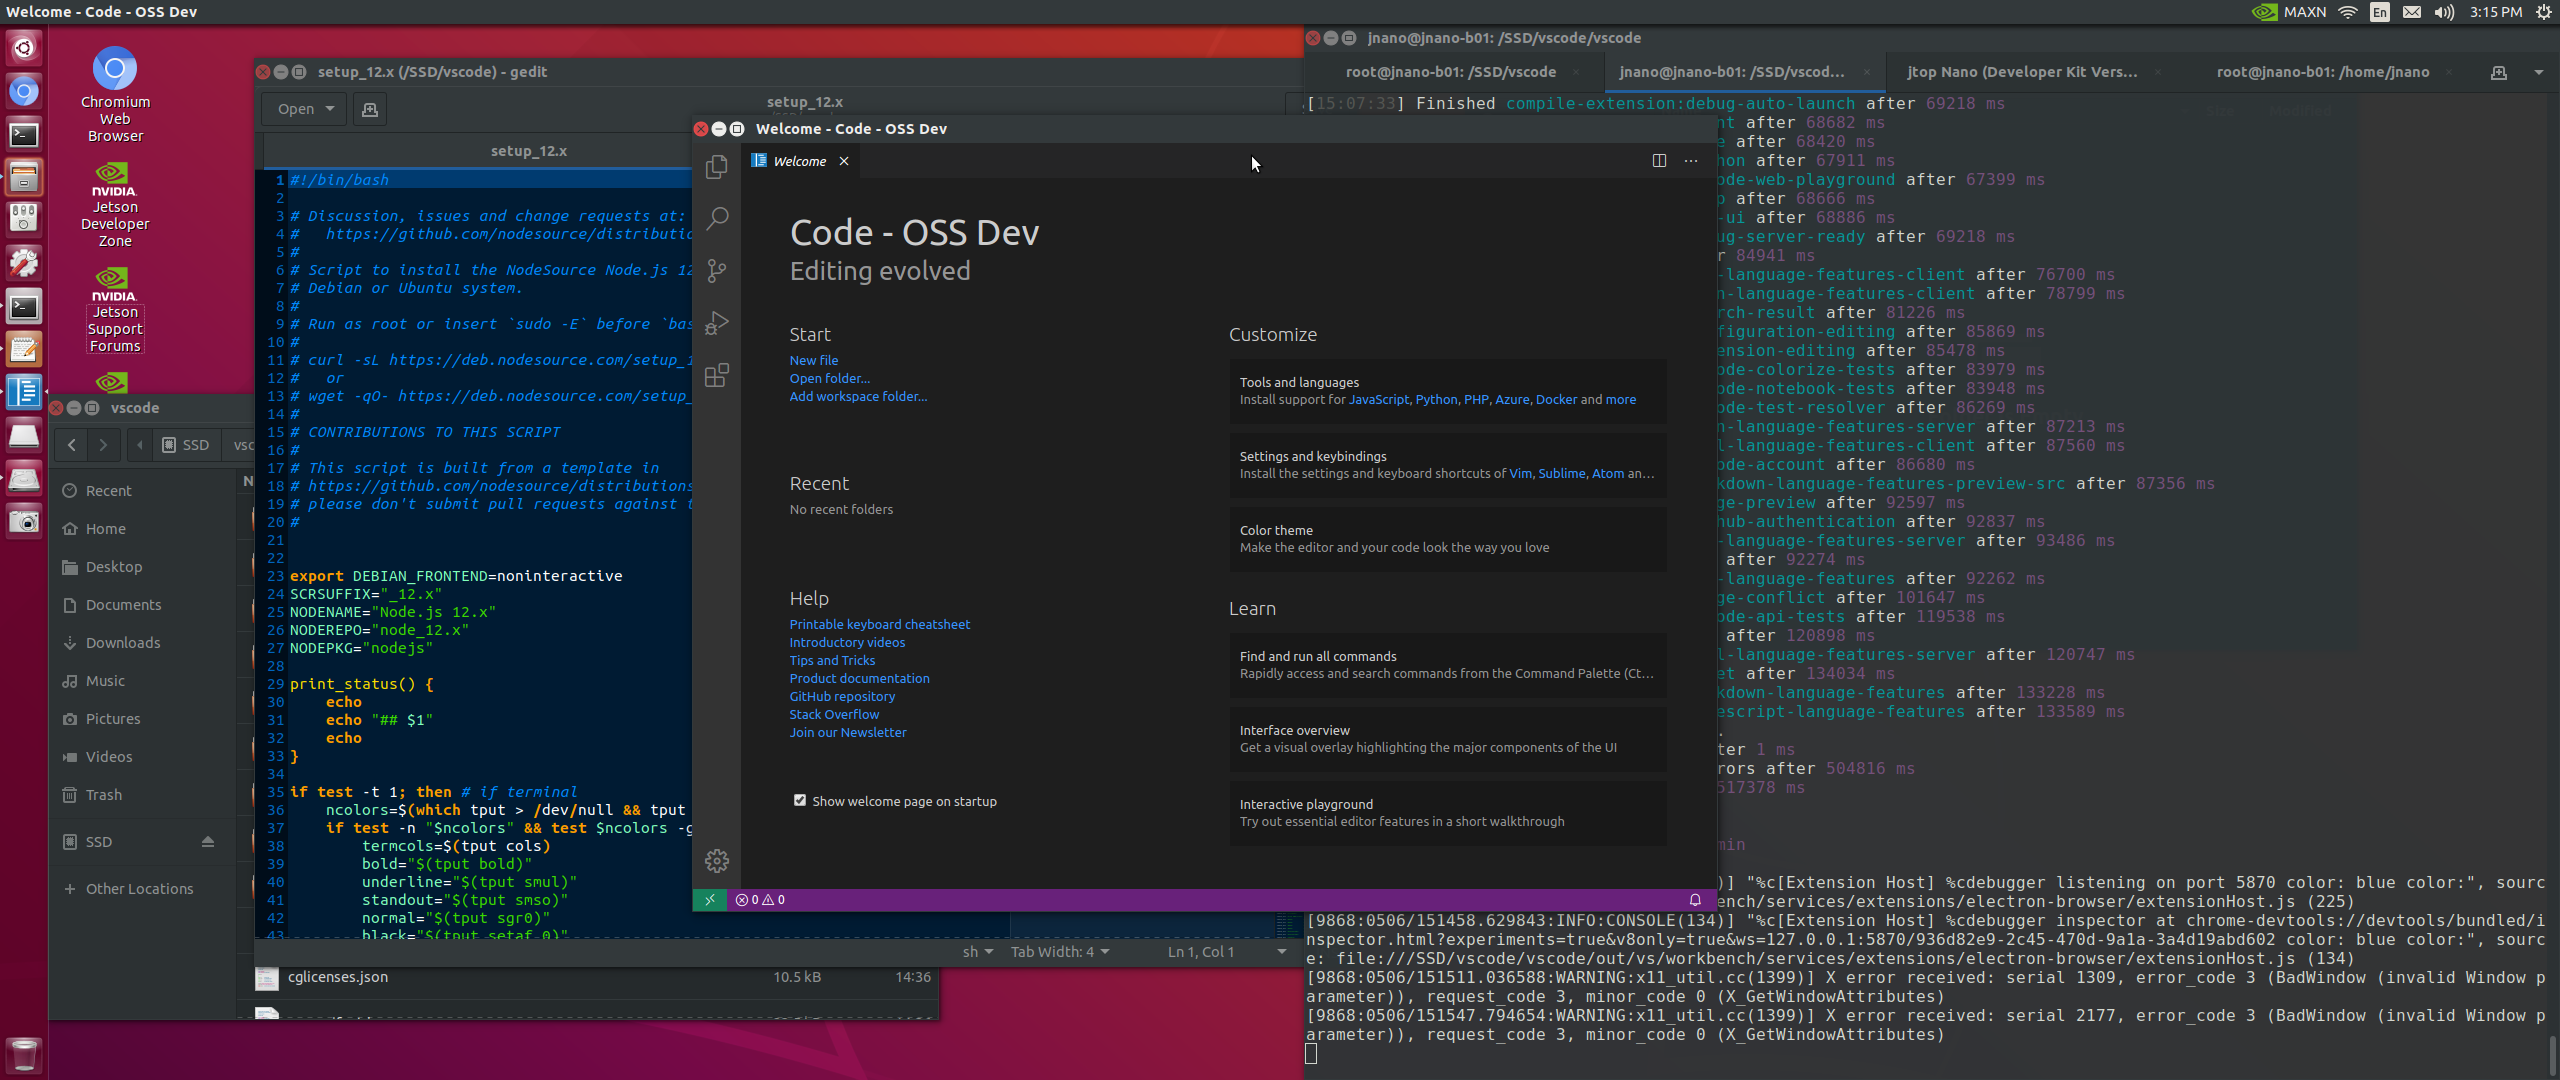Launch Chromium from the Ubuntu dock
The height and width of the screenshot is (1080, 2560).
(x=24, y=91)
